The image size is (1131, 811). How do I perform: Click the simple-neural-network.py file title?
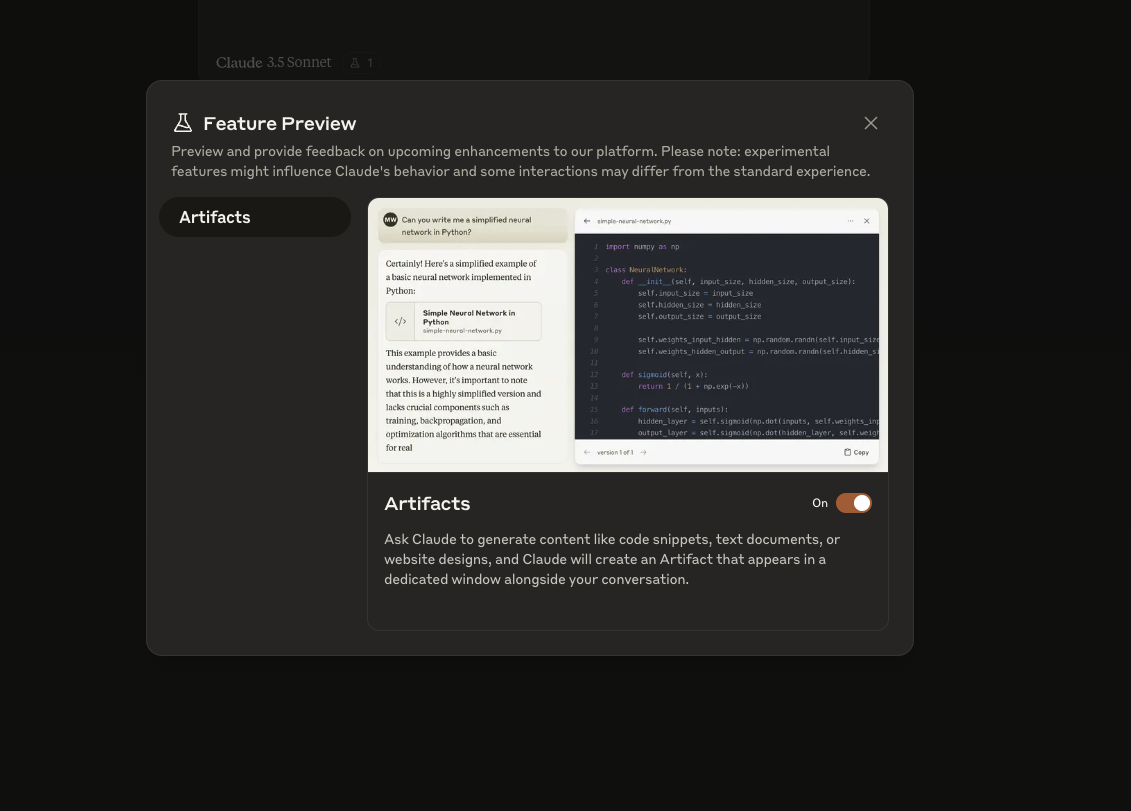634,221
